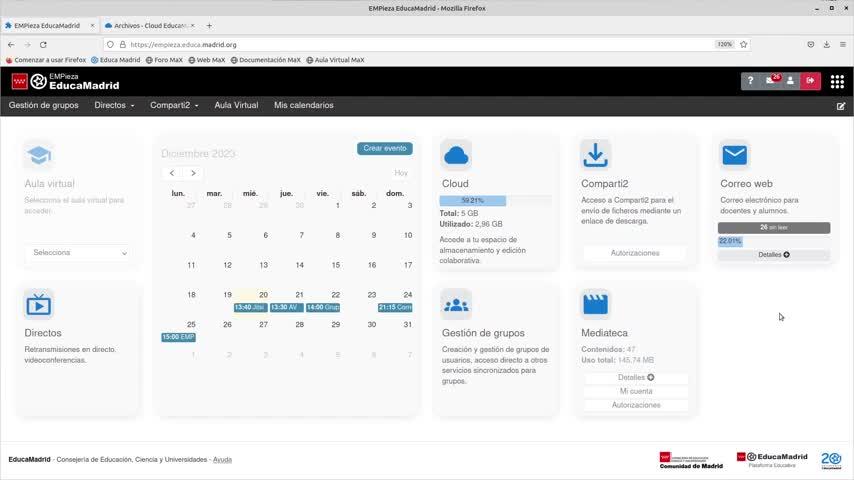854x480 pixels.
Task: Open Mis calendarios menu item
Action: 303,105
